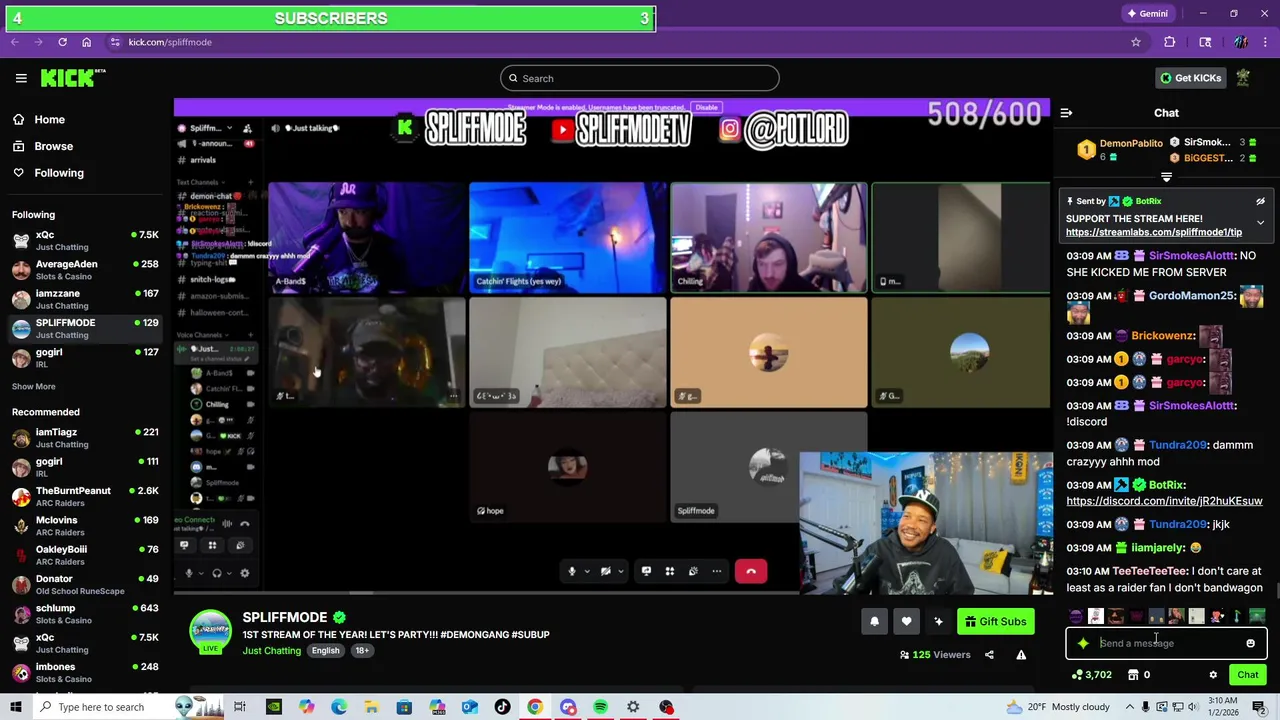Click Tundra209 username on jkjk message
Viewport: 1280px width, 720px height.
[x=1178, y=524]
